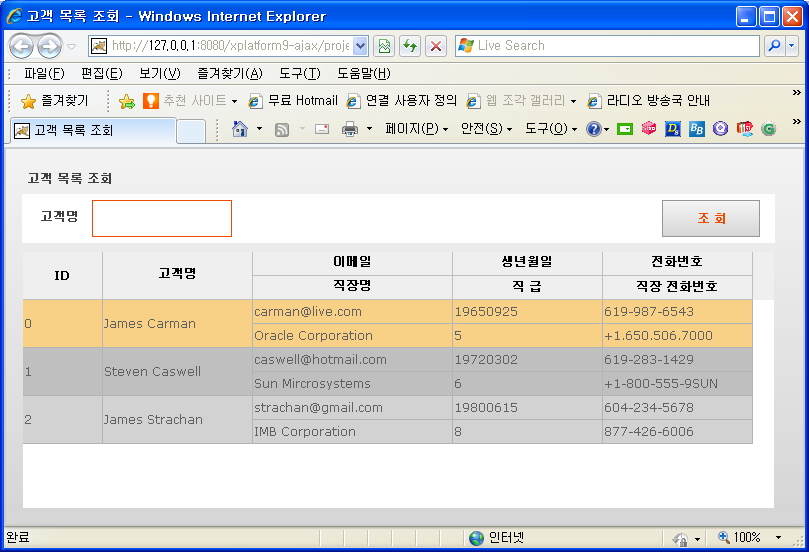Click the 고객명 text input field

162,218
